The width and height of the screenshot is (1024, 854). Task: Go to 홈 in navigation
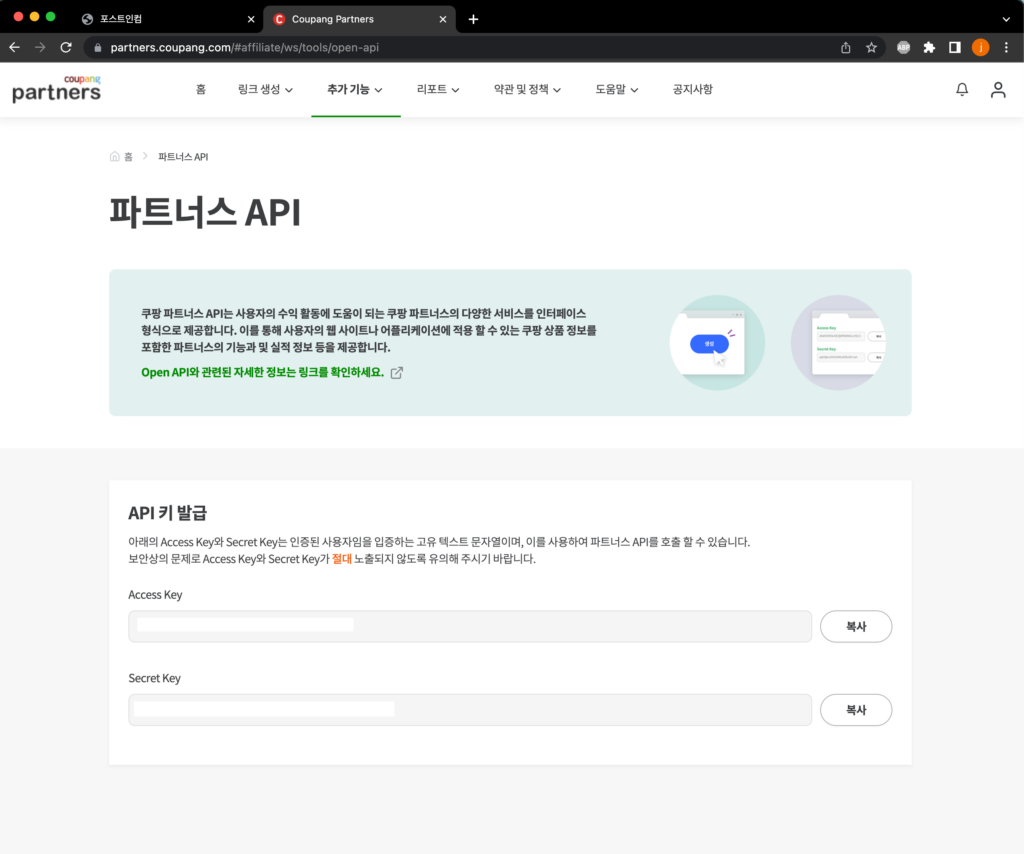tap(200, 89)
